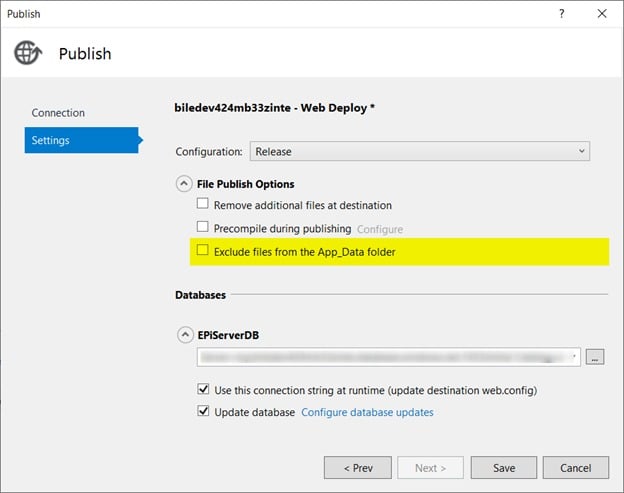Toggle Exclude files from App_Data folder
Viewport: 624px width, 493px height.
[x=203, y=251]
